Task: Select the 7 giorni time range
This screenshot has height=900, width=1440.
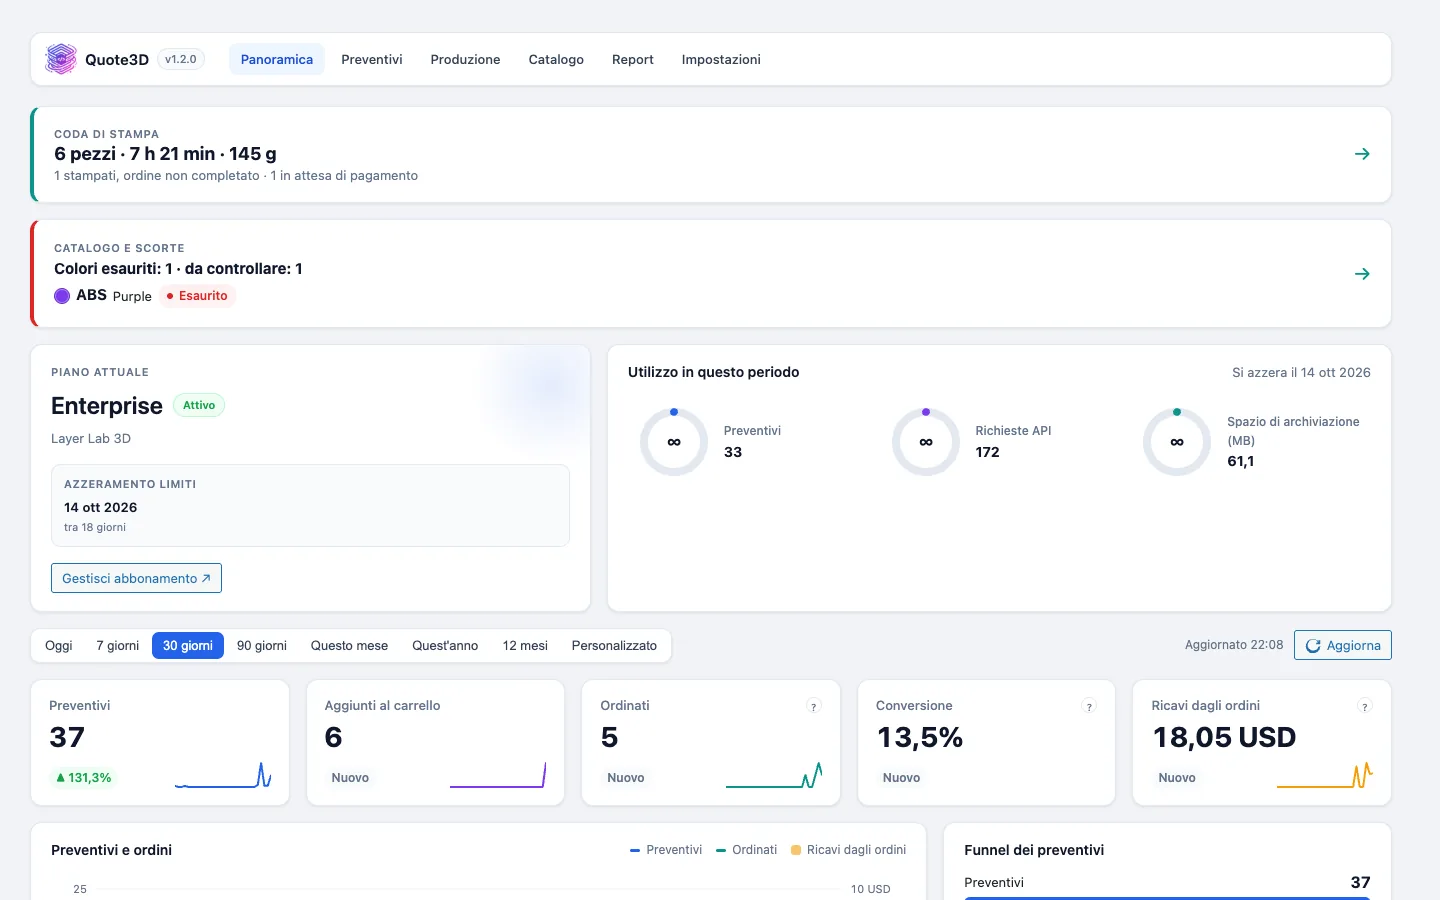Action: (118, 646)
